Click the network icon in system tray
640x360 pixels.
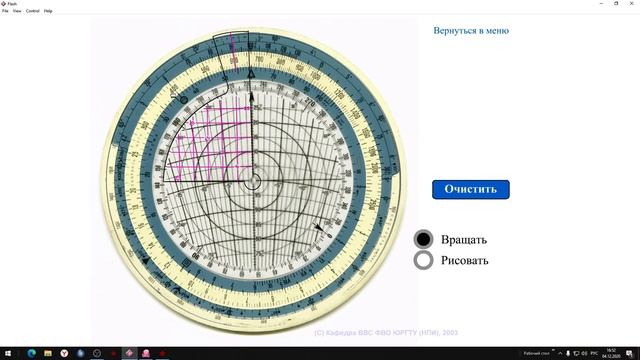[x=576, y=353]
